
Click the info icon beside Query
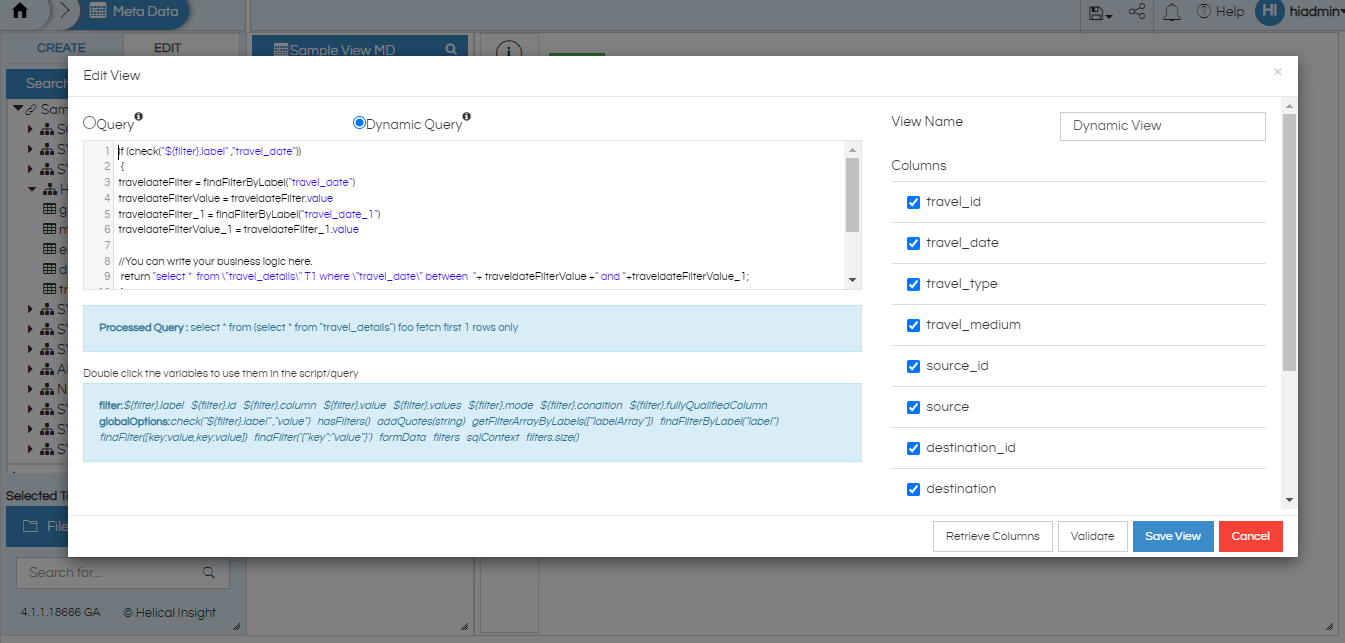point(138,116)
